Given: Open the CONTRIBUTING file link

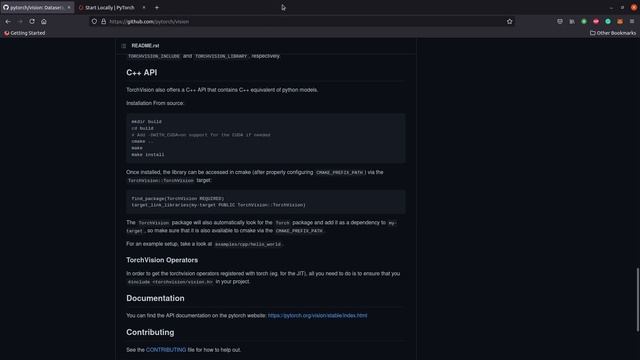Looking at the screenshot, I should point(166,350).
